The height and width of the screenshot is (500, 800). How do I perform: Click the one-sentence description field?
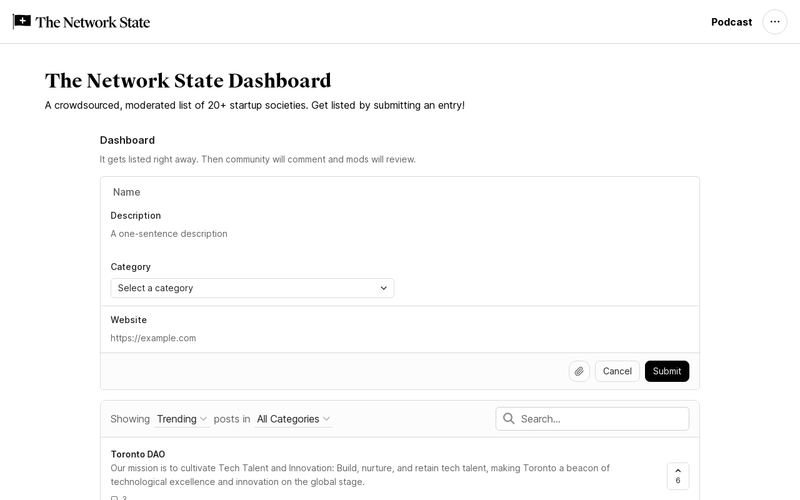399,234
